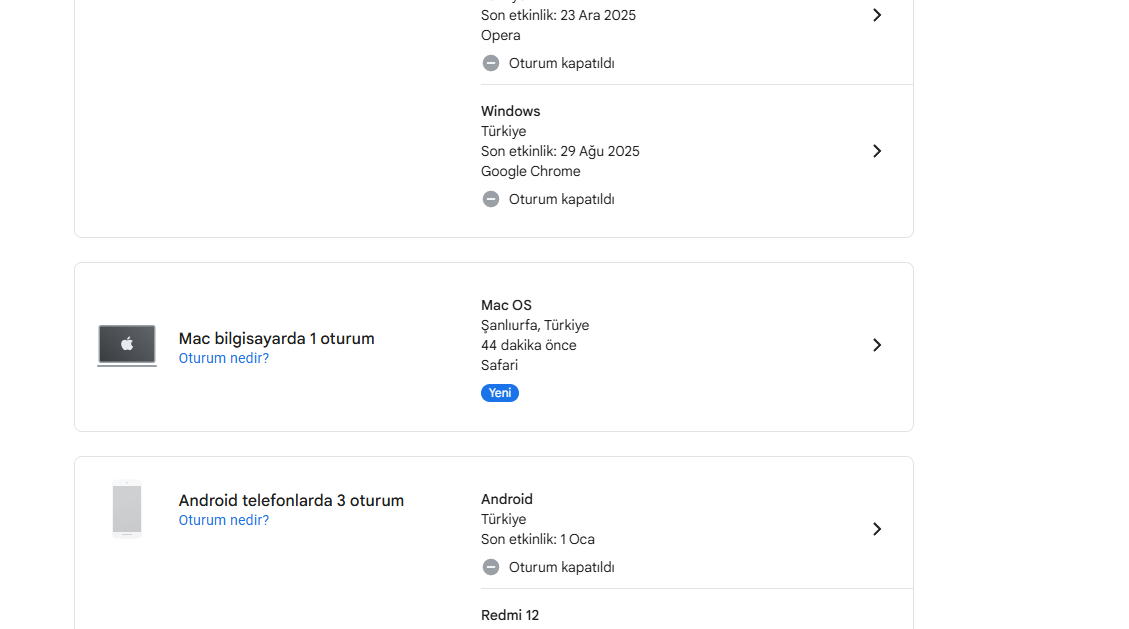Select the Windows session title

click(510, 112)
